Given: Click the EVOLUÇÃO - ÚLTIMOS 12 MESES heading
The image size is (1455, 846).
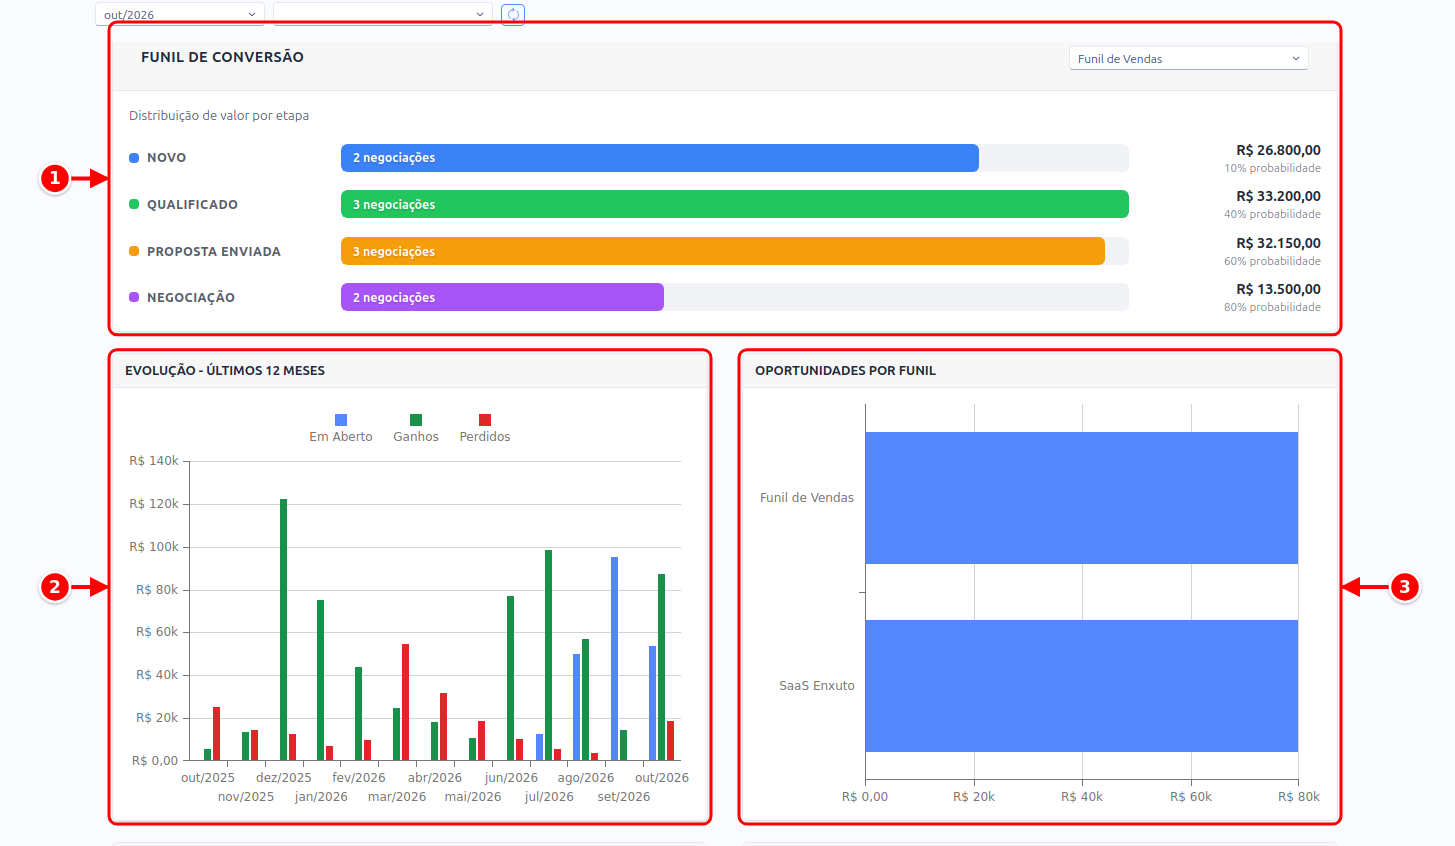Looking at the screenshot, I should coord(225,371).
